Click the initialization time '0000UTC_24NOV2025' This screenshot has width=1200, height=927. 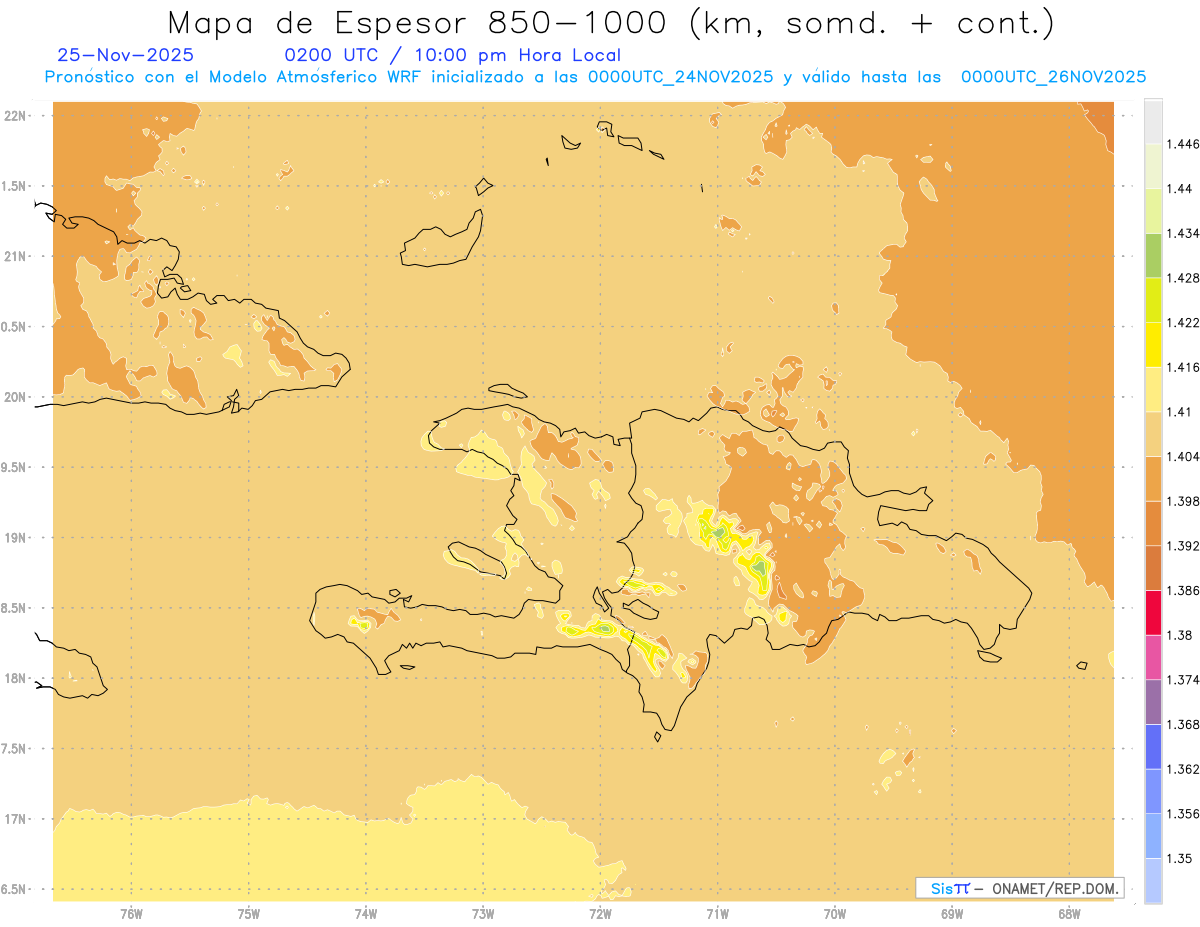[680, 77]
